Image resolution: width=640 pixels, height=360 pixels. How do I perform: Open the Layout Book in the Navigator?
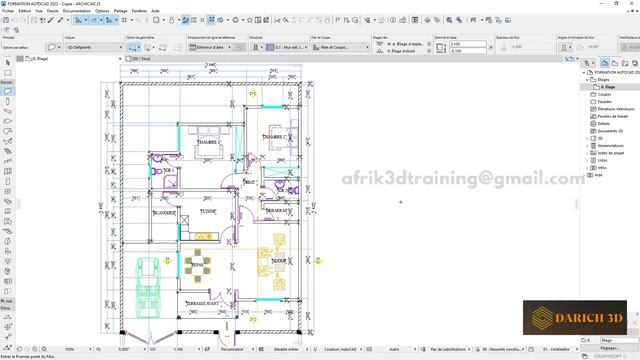[x=624, y=63]
